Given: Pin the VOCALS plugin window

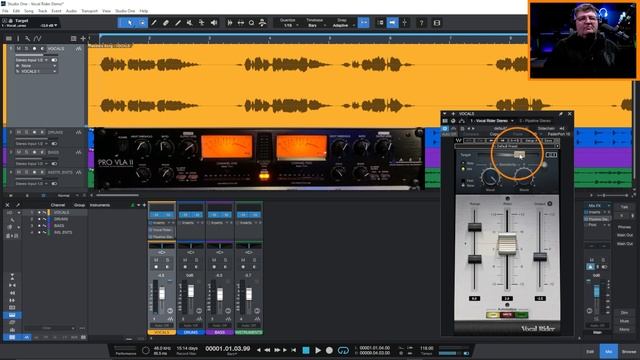Looking at the screenshot, I should coord(561,114).
